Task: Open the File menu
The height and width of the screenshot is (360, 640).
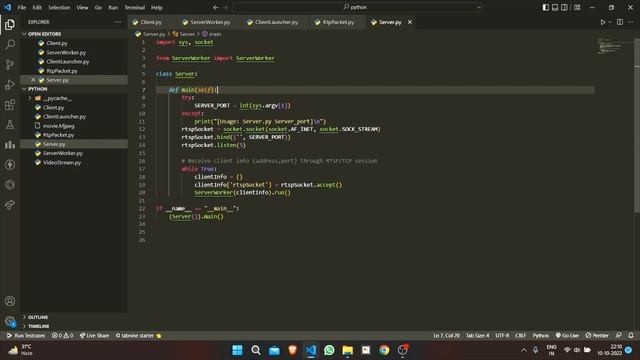Action: point(22,7)
